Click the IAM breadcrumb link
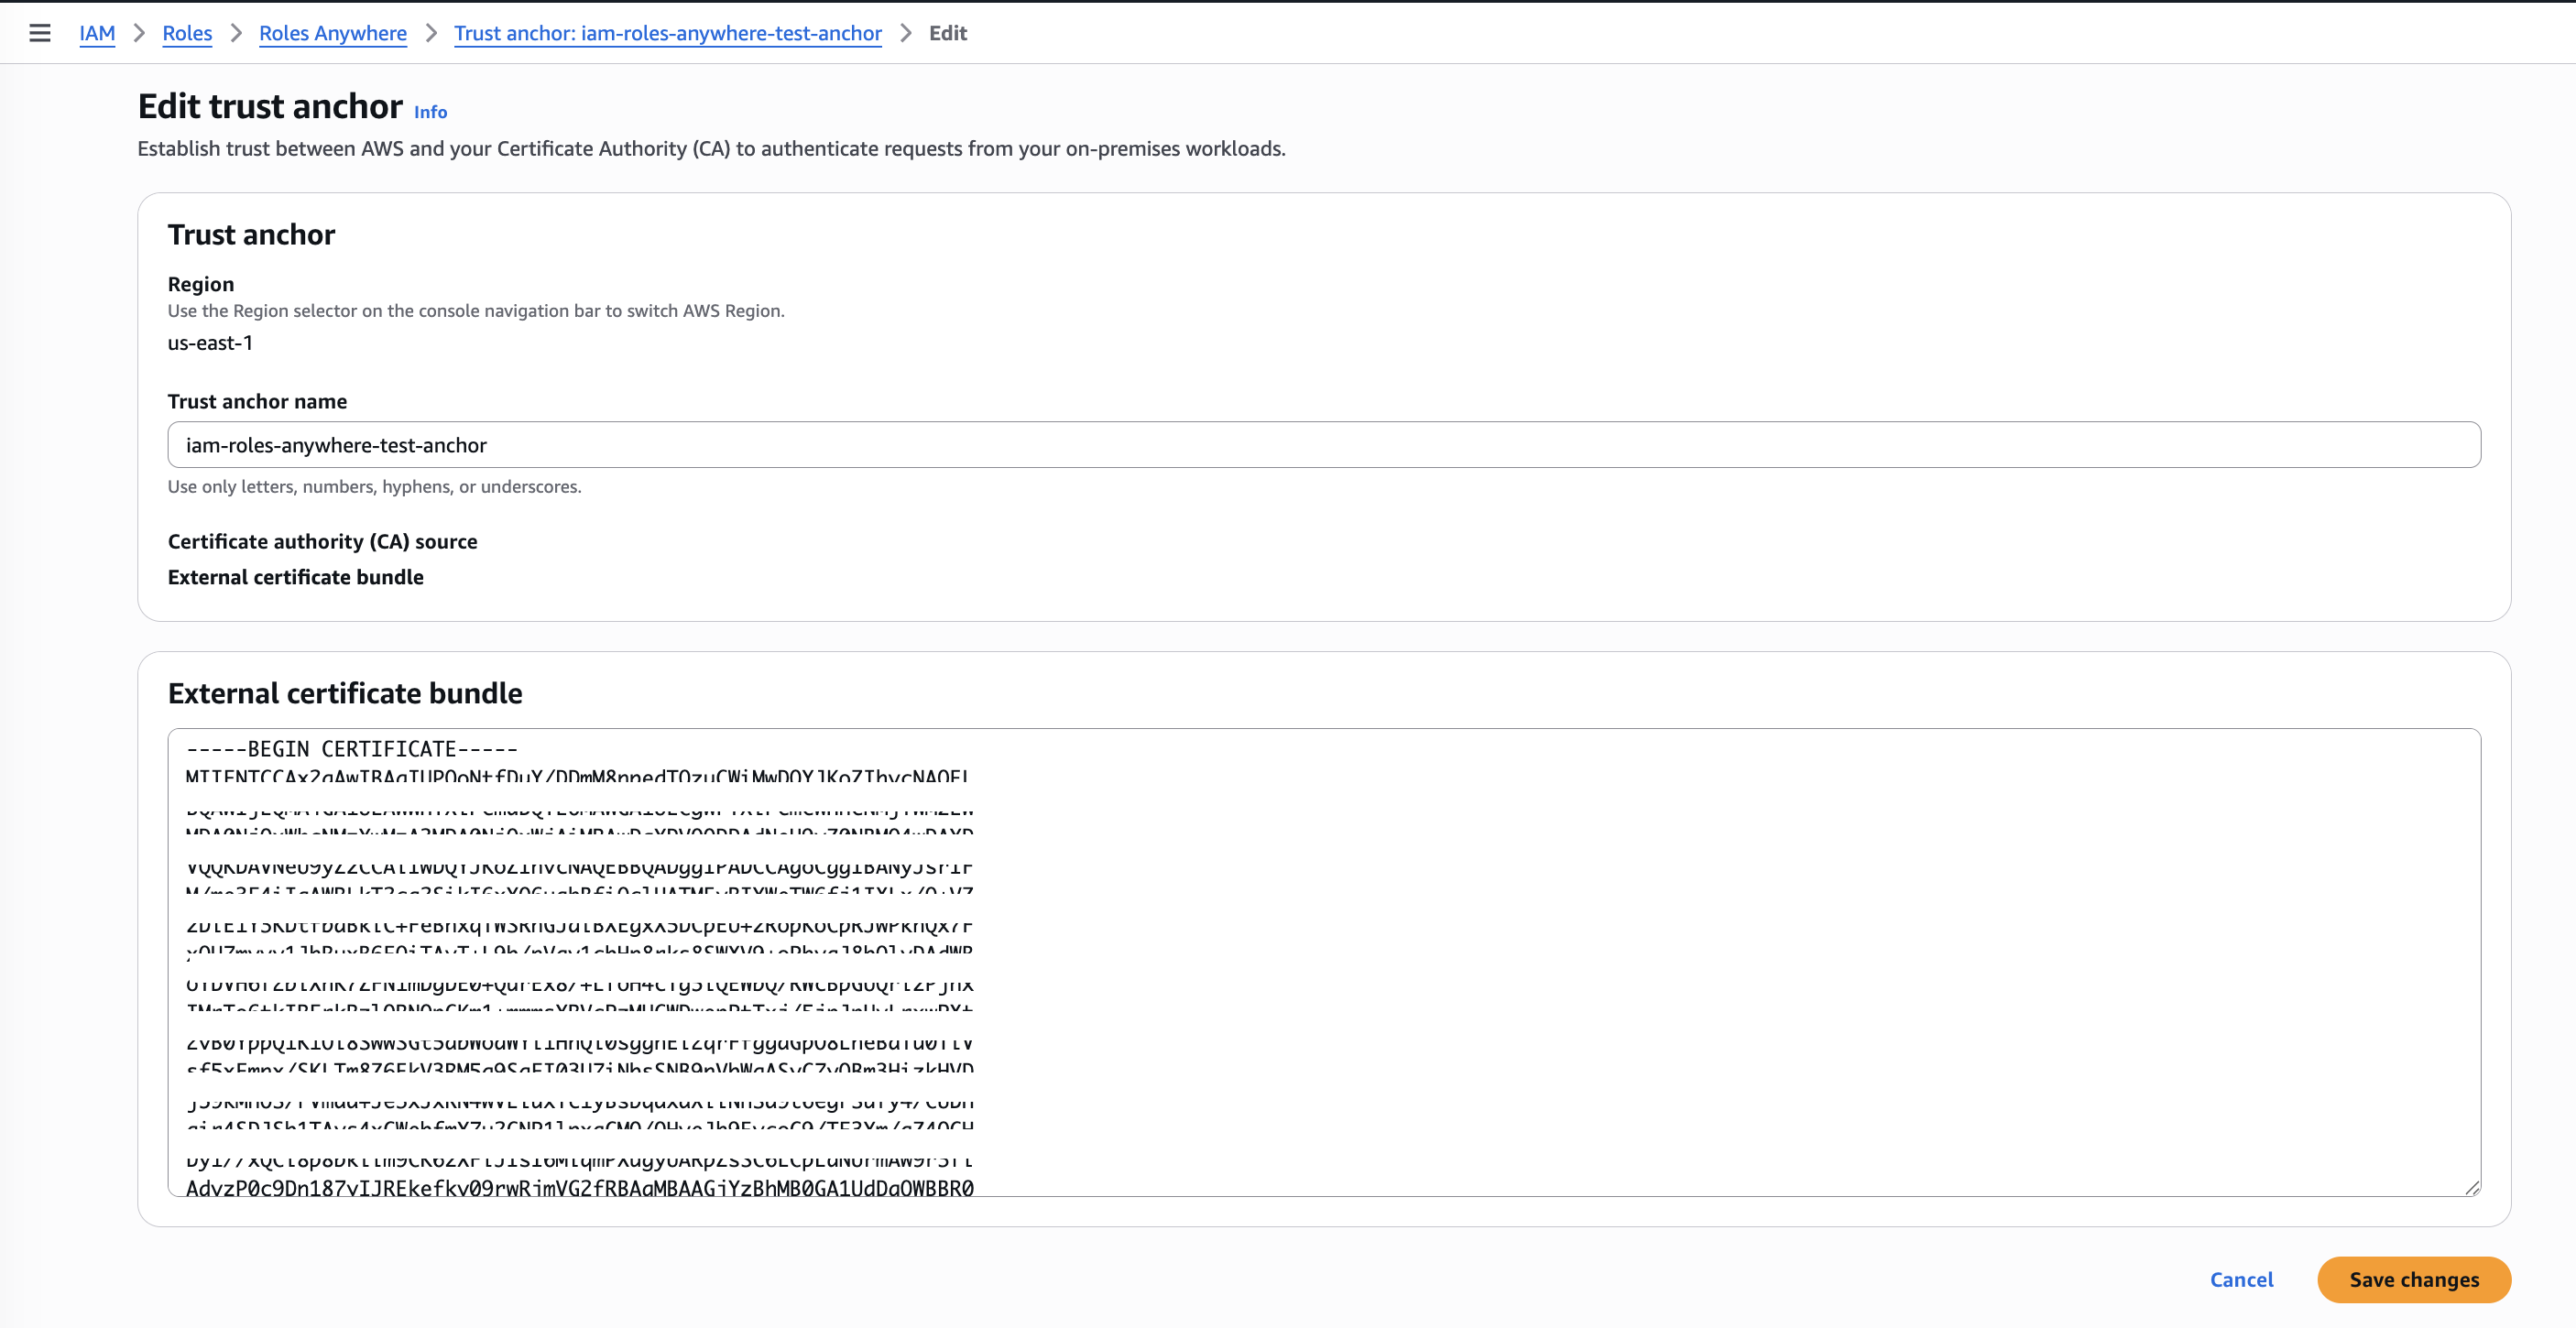This screenshot has width=2576, height=1328. [97, 33]
